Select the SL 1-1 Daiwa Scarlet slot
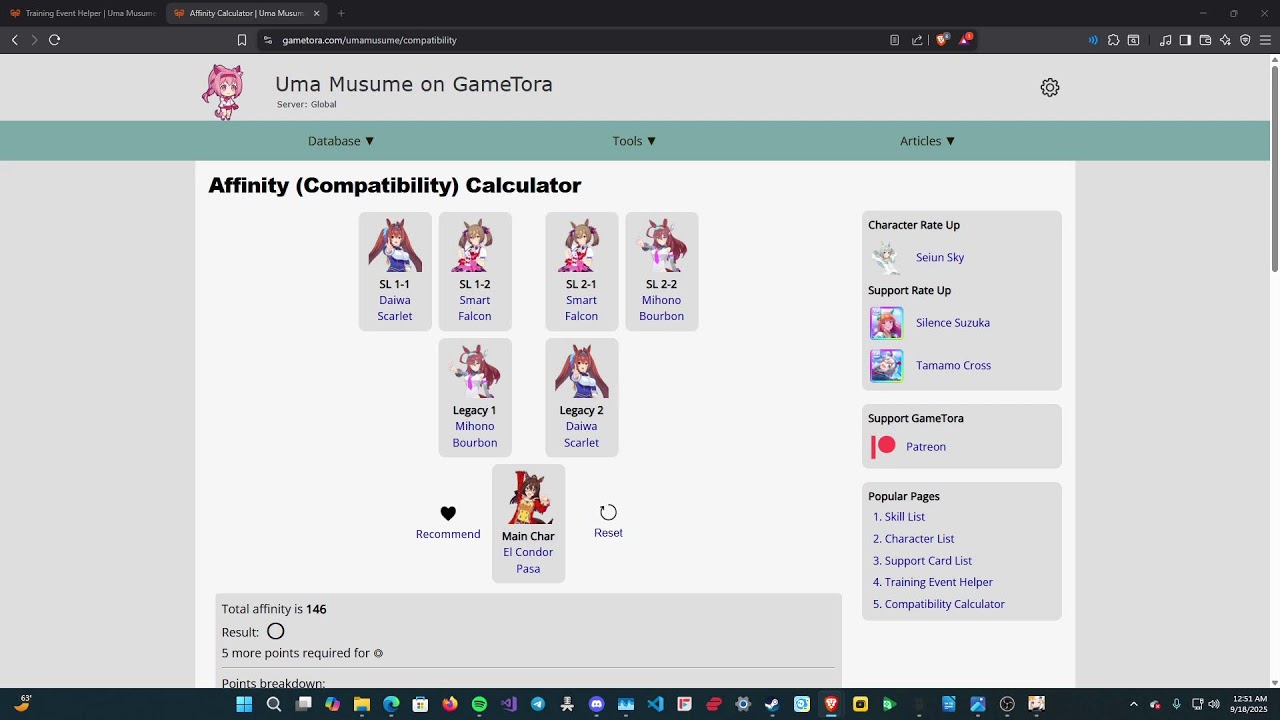 pos(395,271)
